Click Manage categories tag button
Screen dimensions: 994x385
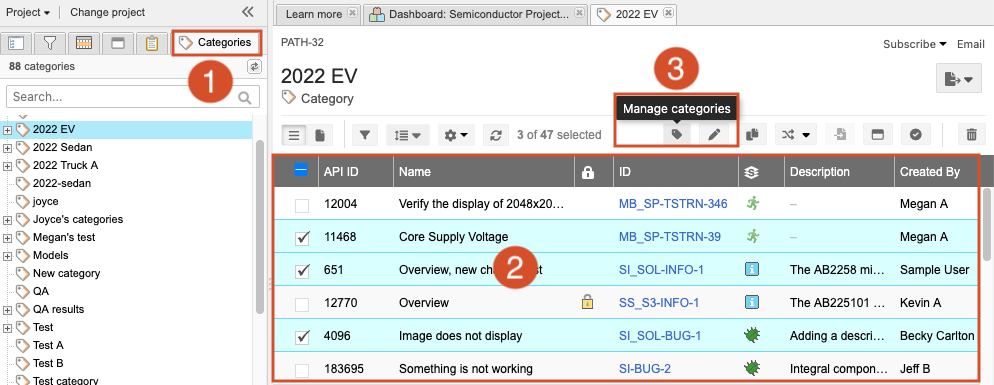coord(677,134)
